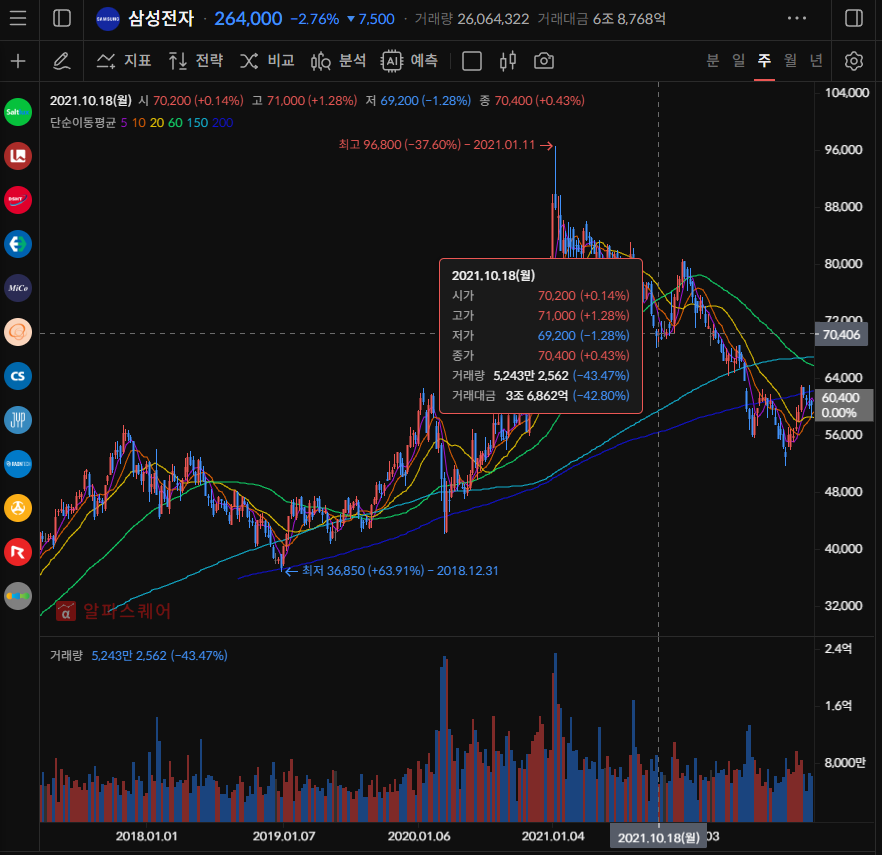Click the 삼성전자 stock name
The image size is (882, 855).
[x=161, y=19]
